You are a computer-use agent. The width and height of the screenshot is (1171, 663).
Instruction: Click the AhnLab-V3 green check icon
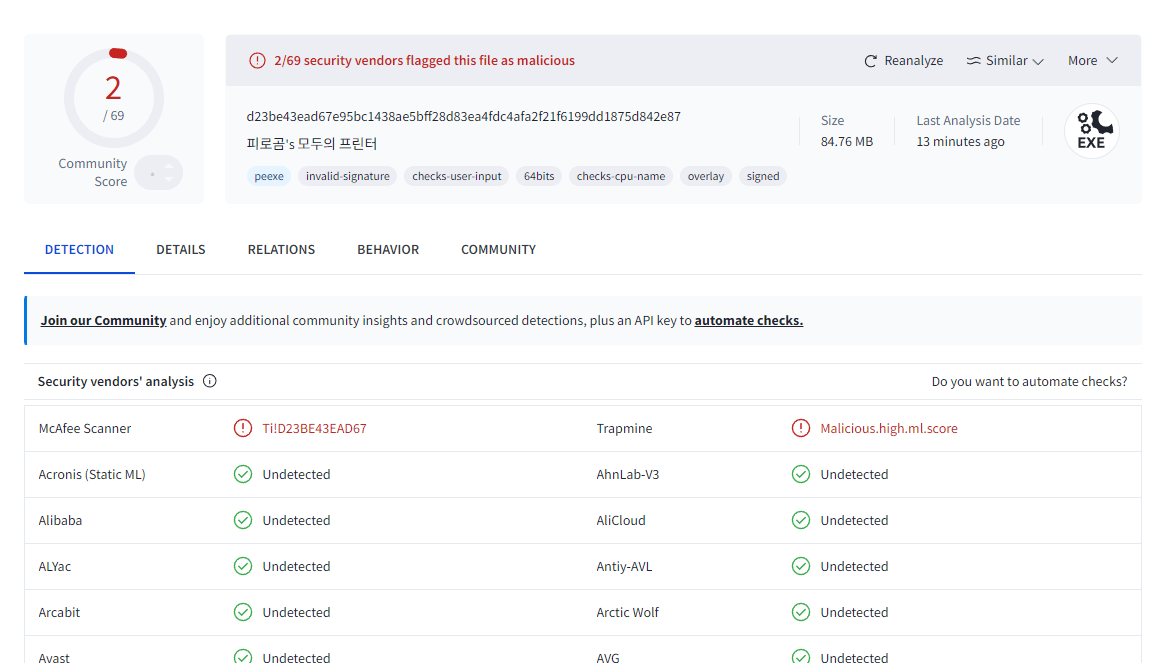tap(801, 475)
